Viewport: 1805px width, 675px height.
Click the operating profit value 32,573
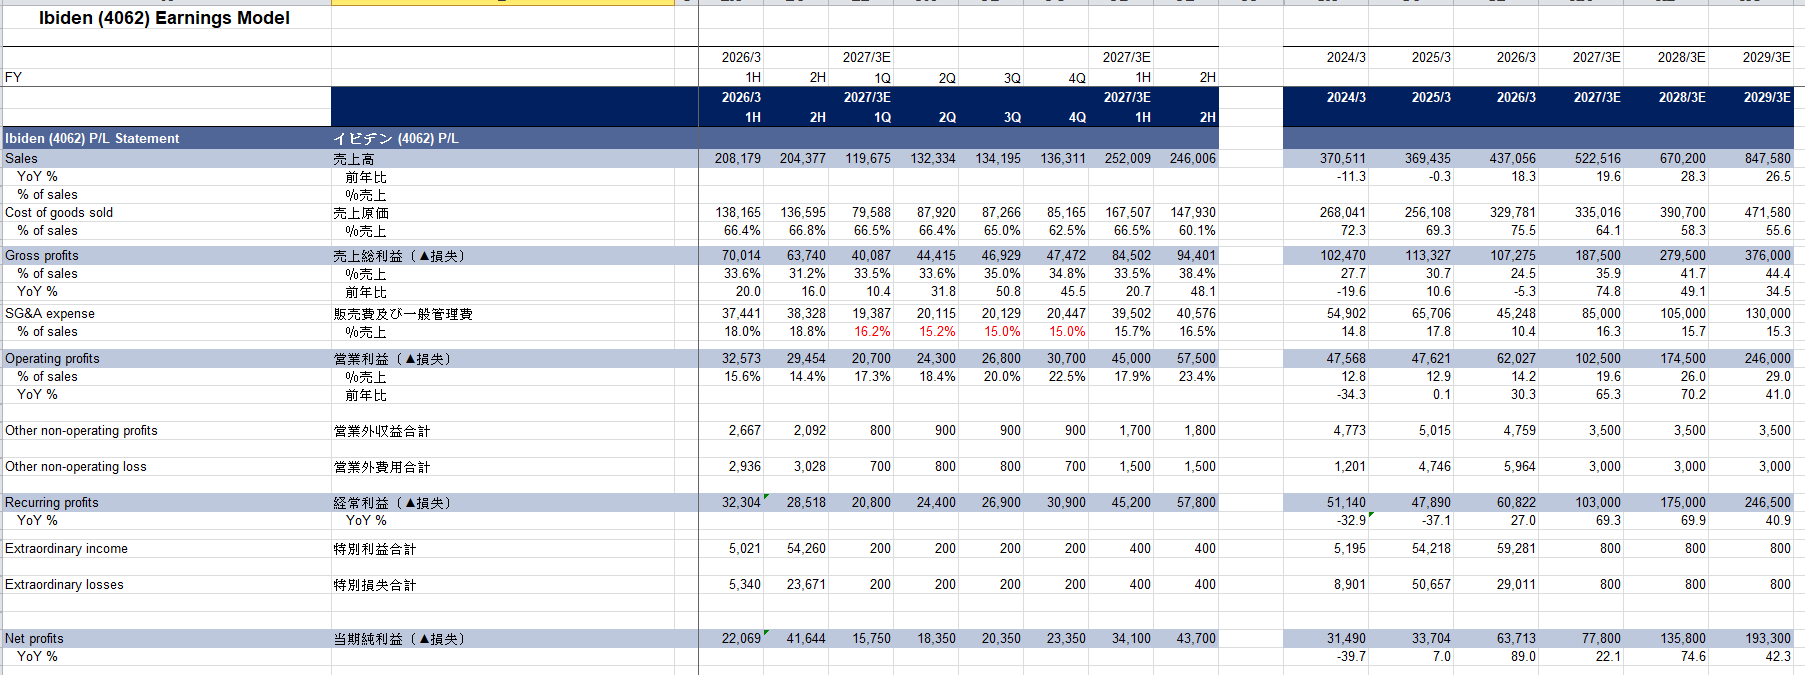coord(741,358)
